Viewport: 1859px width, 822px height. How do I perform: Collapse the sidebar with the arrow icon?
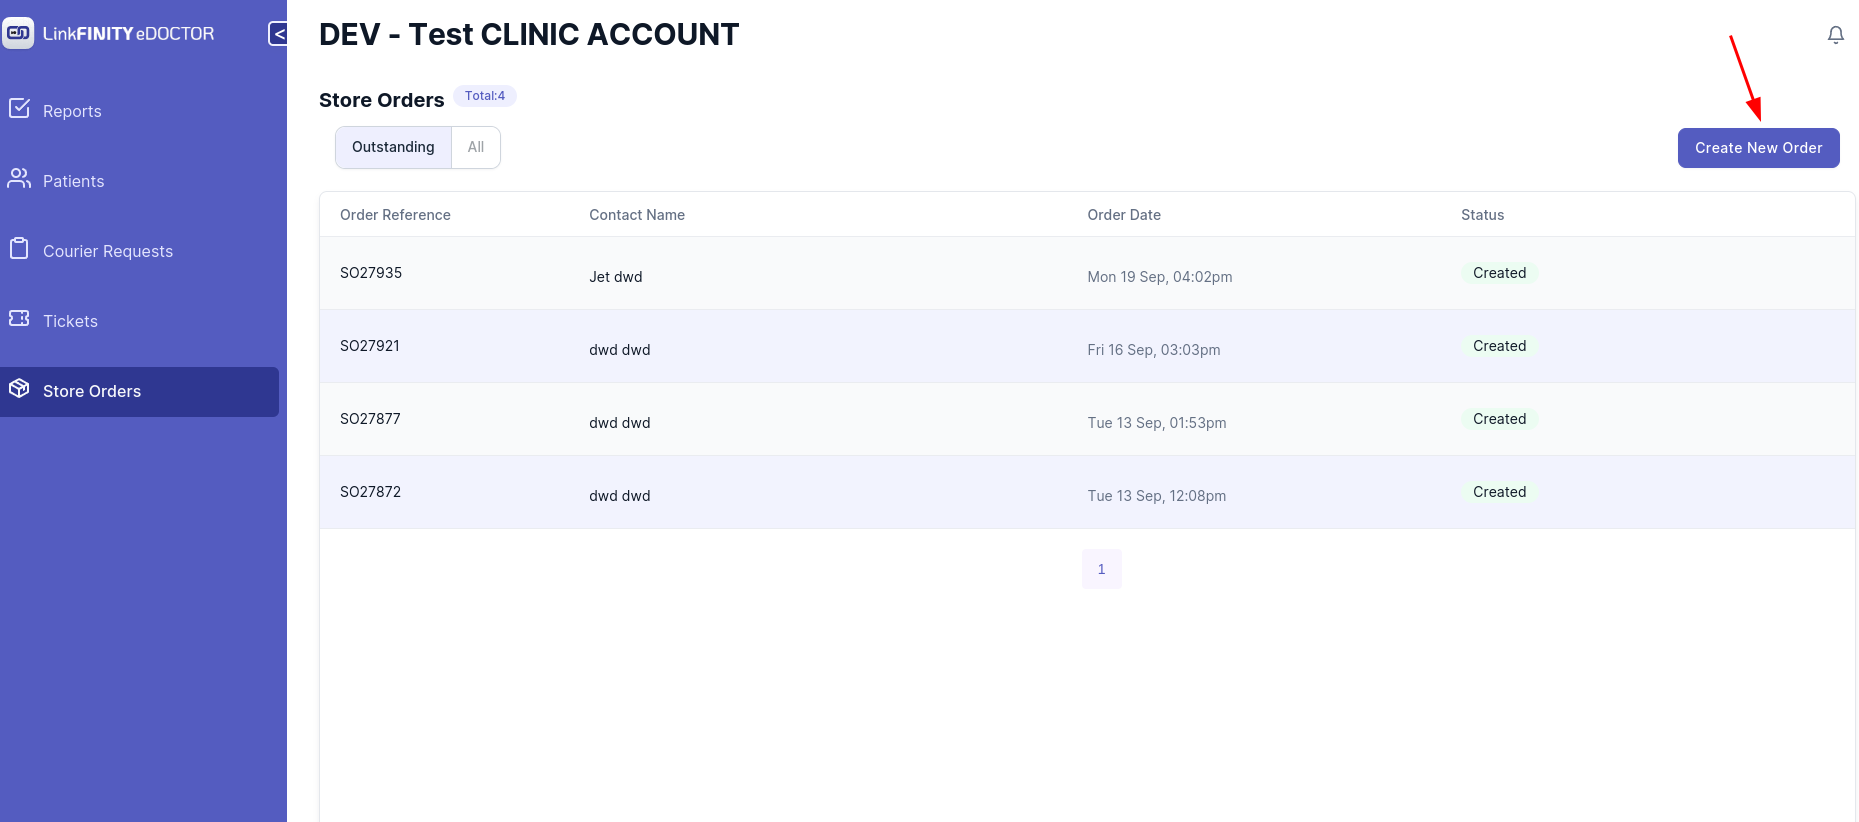(278, 34)
